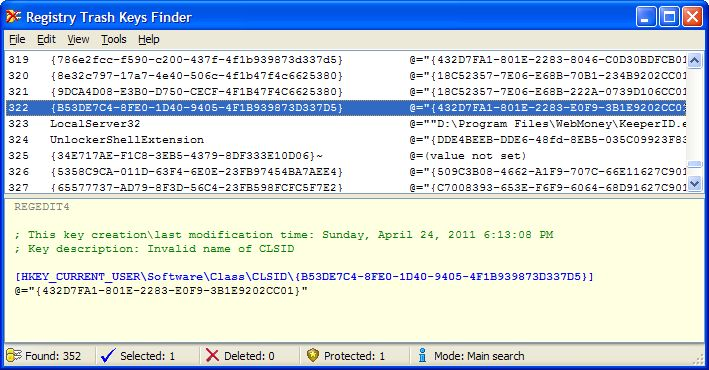Select row 324 UnlockerShellExtension
The width and height of the screenshot is (709, 370).
point(346,139)
